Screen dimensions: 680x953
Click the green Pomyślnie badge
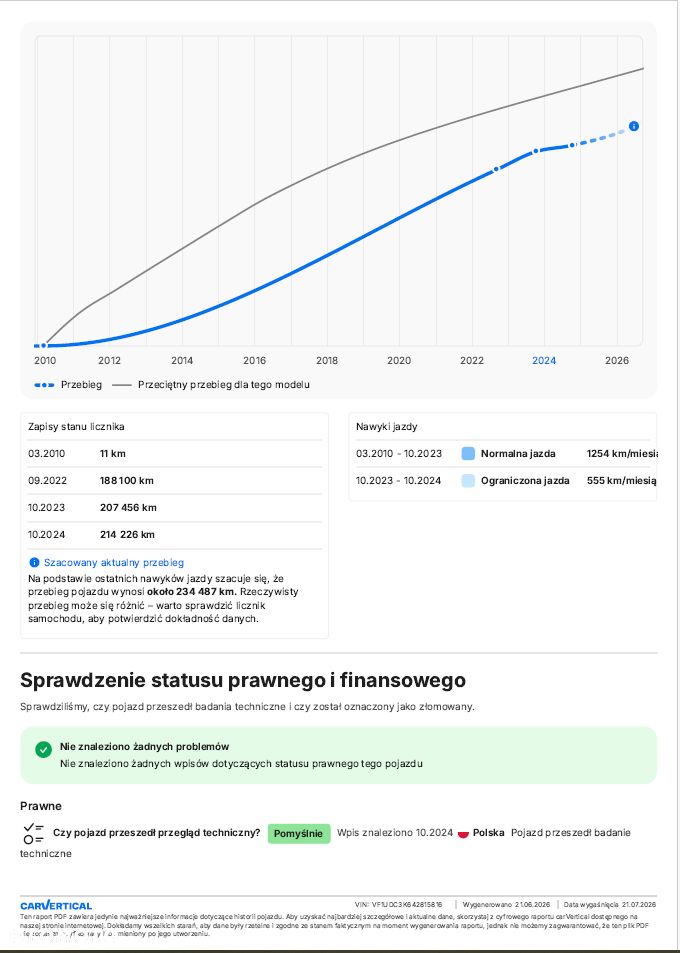pyautogui.click(x=299, y=833)
